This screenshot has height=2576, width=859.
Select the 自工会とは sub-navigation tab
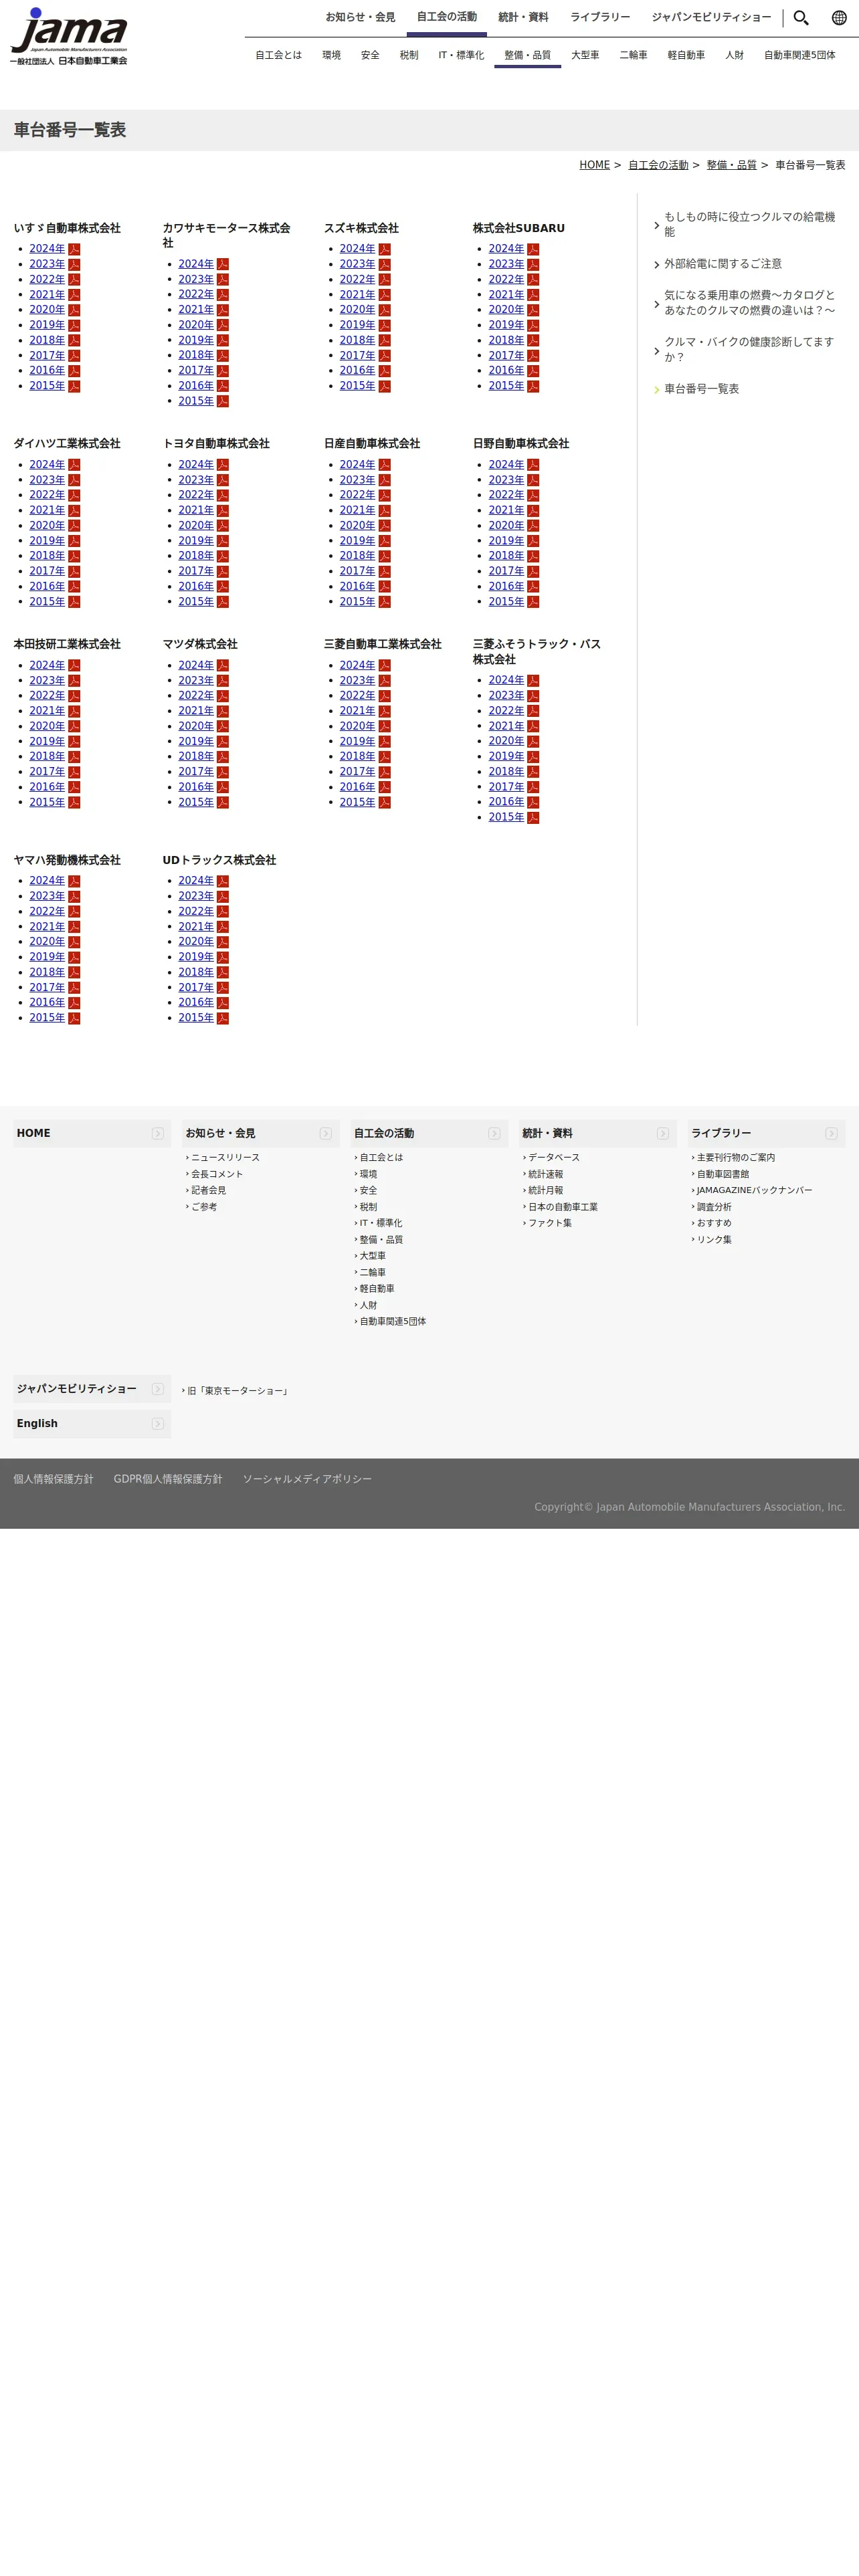point(278,55)
